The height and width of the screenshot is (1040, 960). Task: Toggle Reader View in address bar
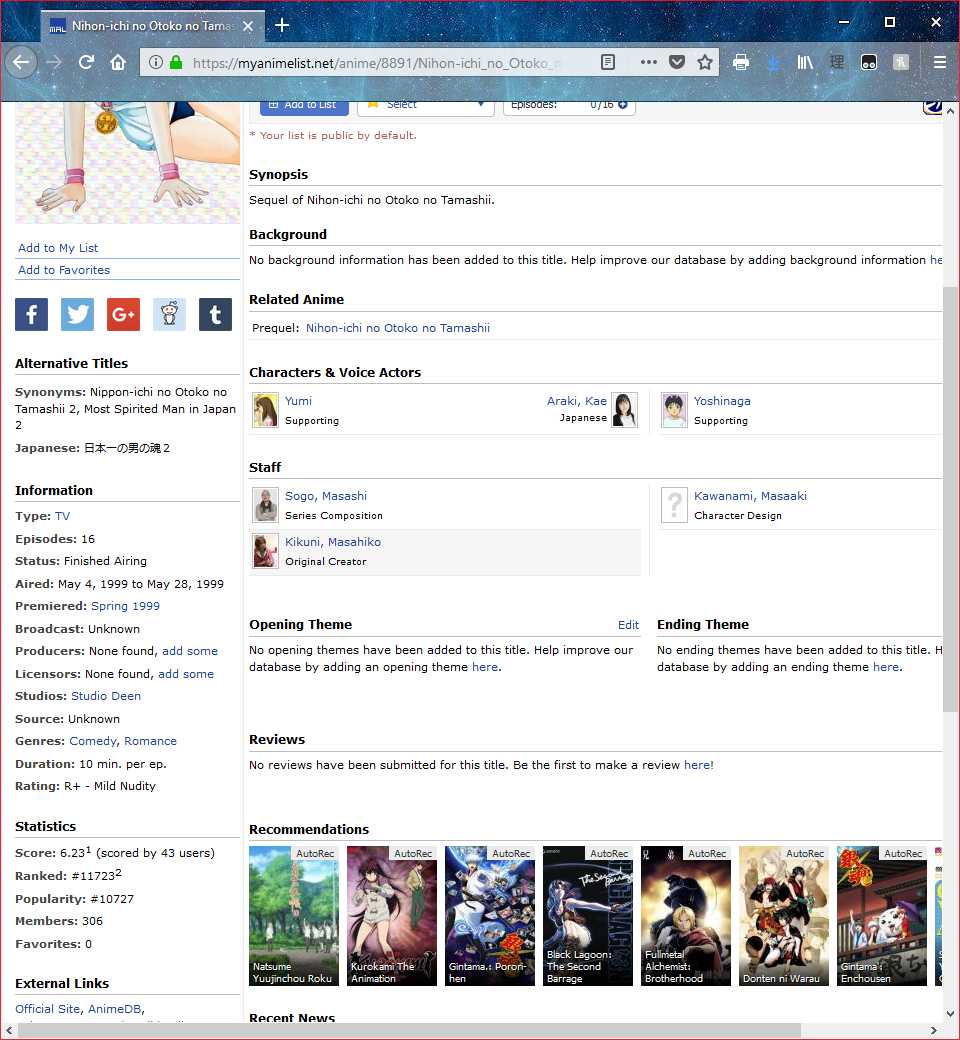coord(608,62)
